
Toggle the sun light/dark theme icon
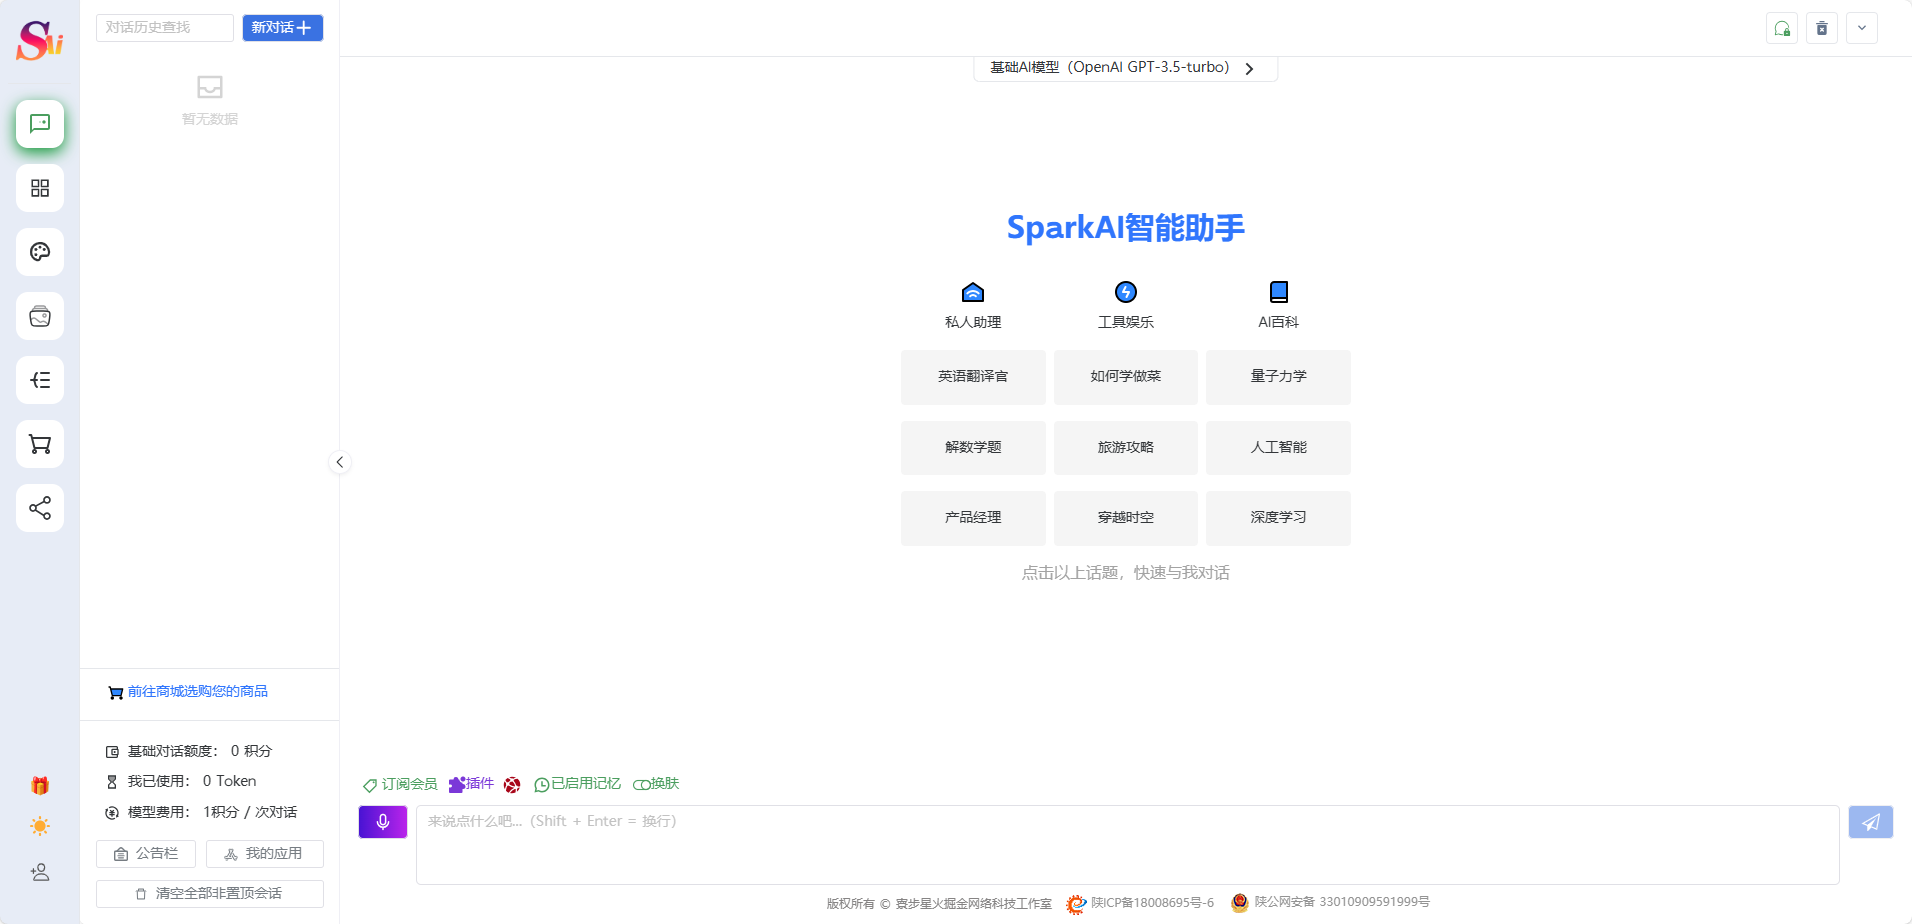tap(40, 826)
